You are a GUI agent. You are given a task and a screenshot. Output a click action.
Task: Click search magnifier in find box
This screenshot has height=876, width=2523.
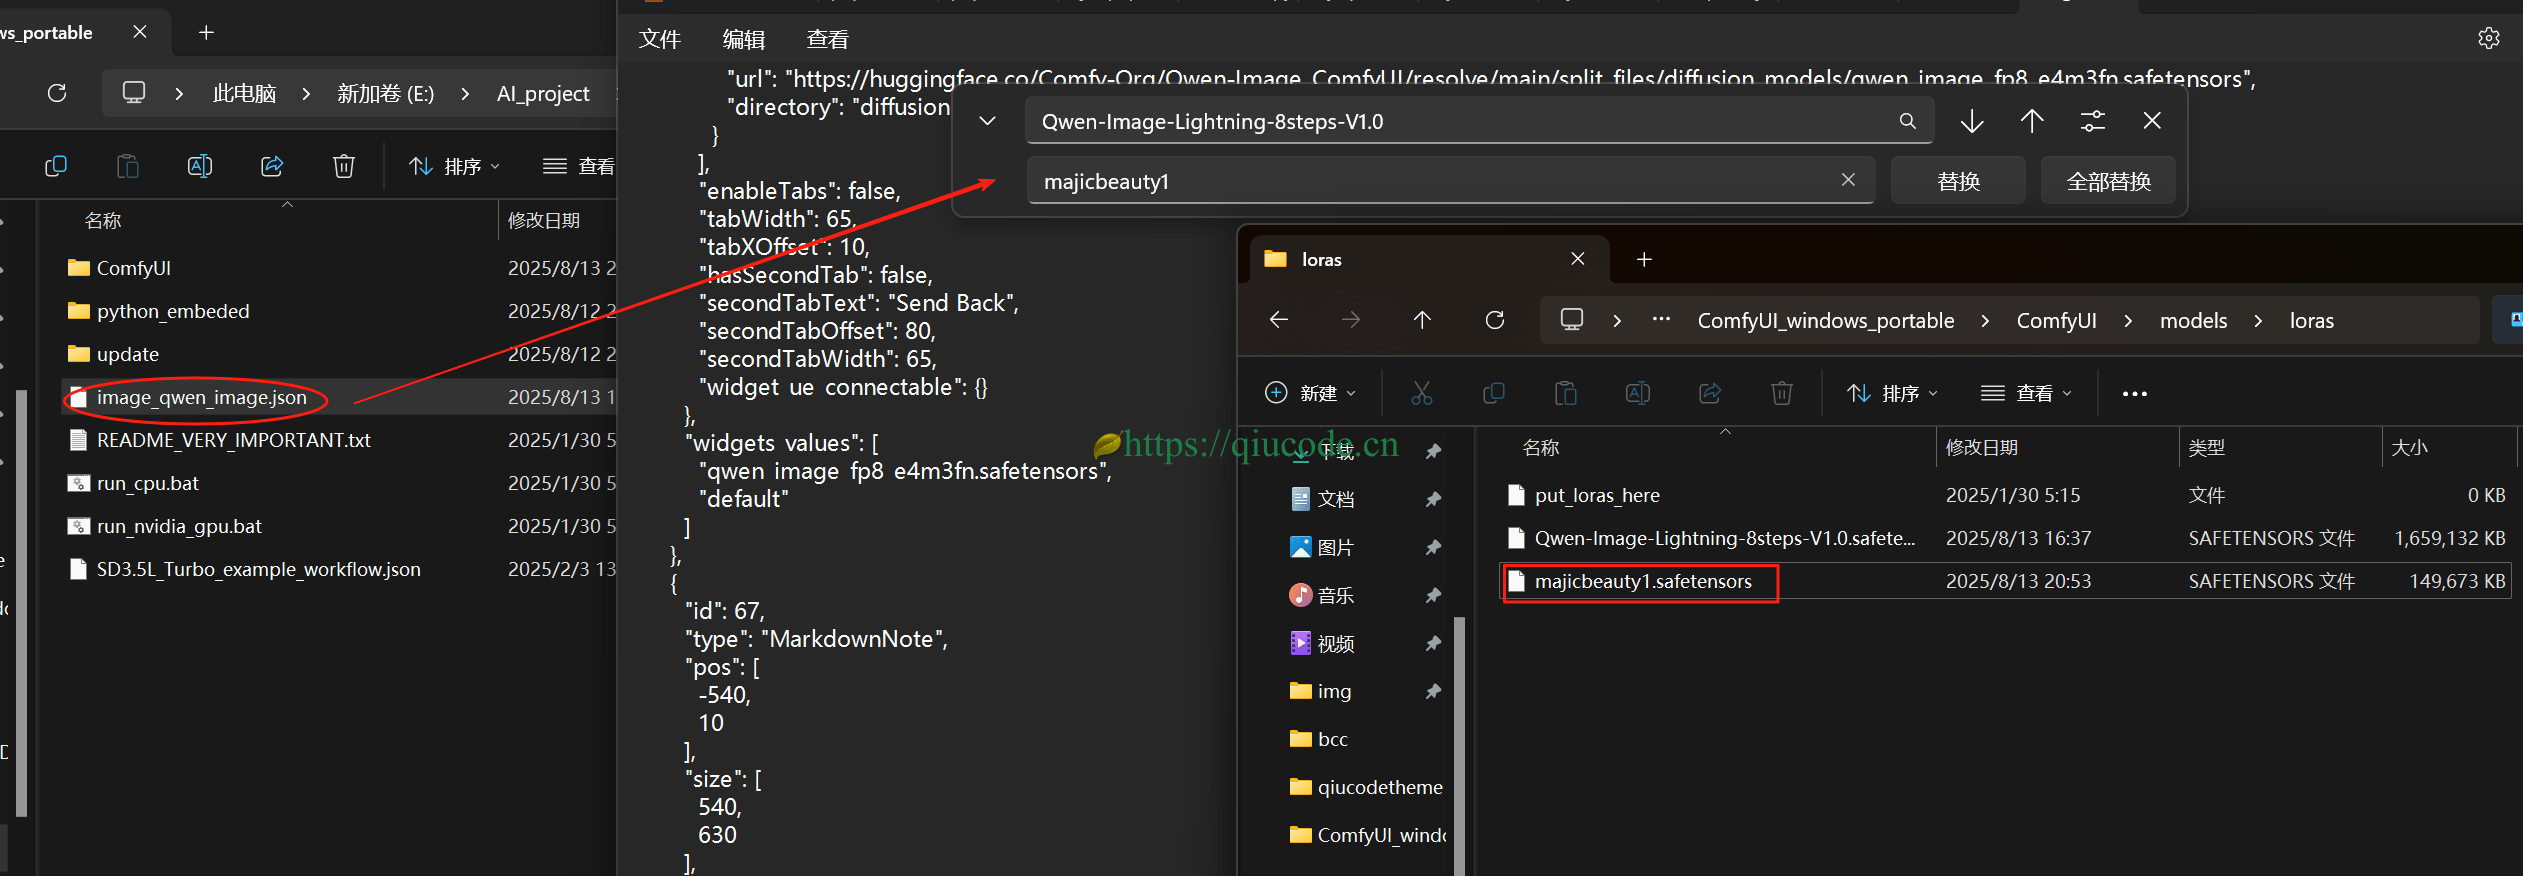(x=1908, y=121)
